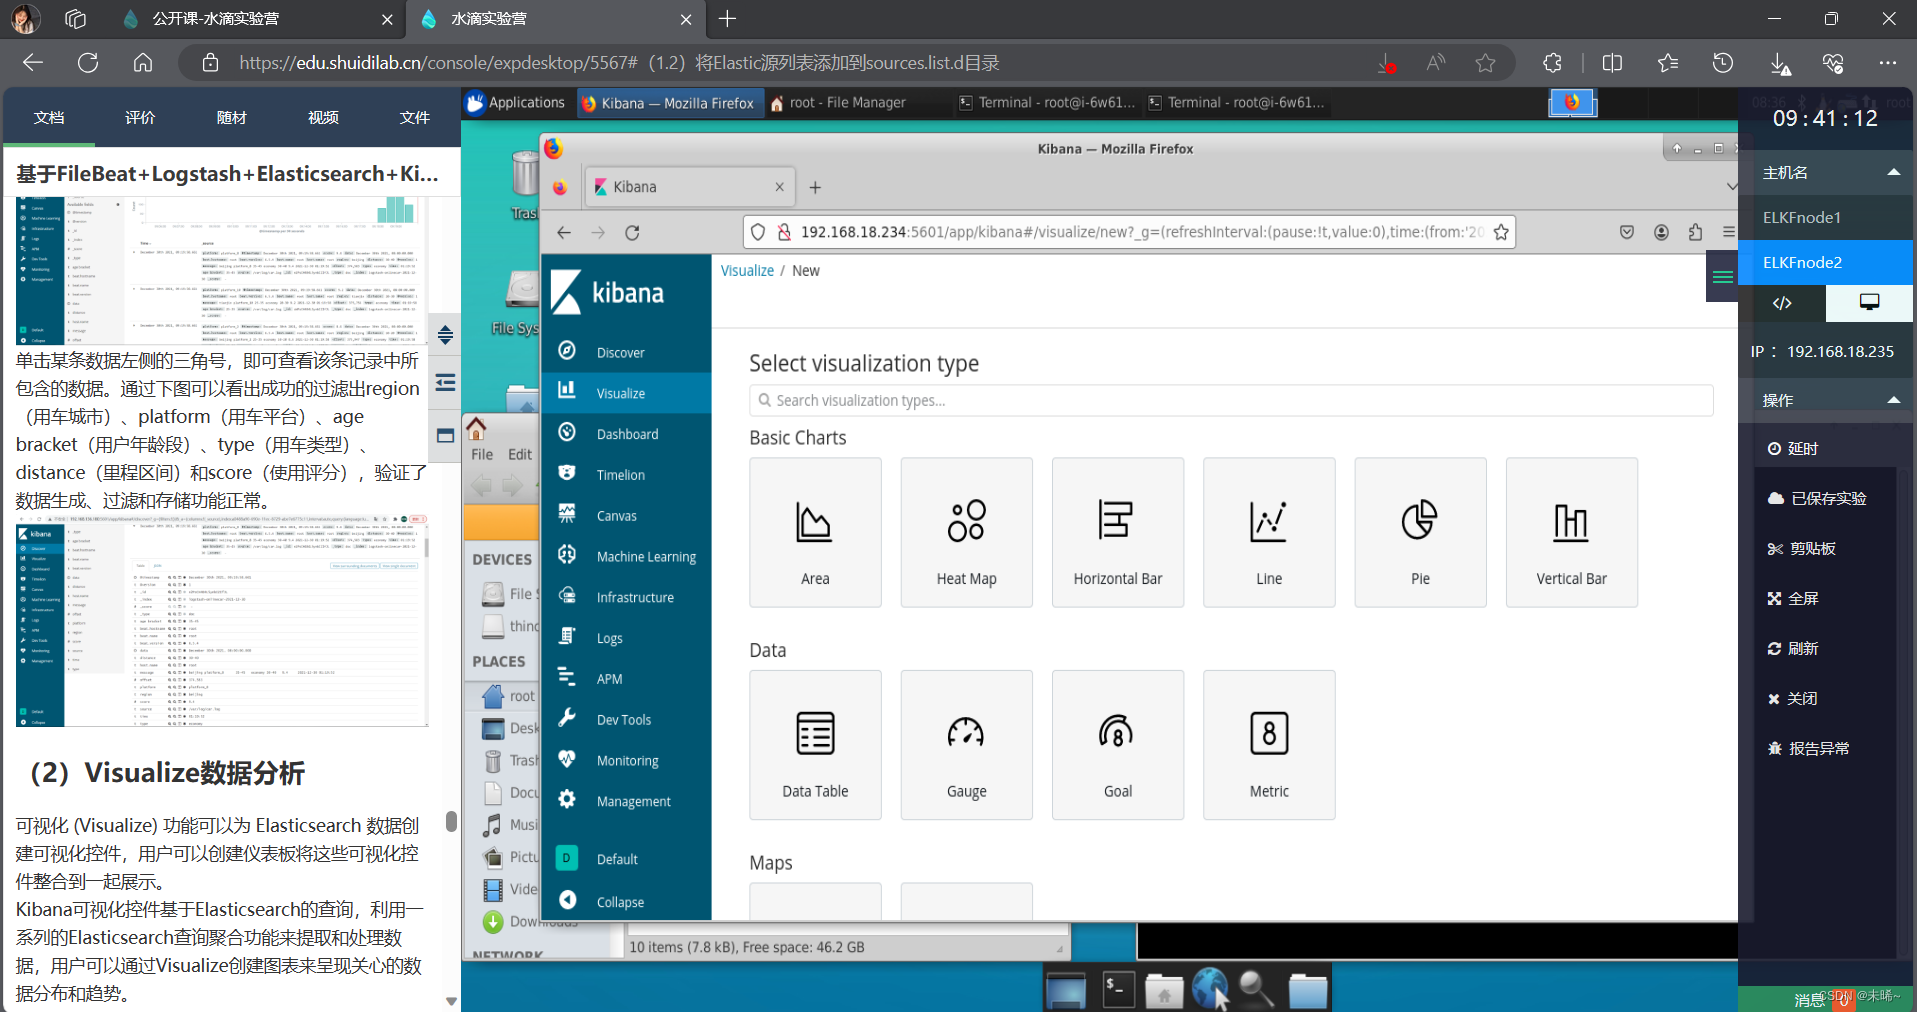The width and height of the screenshot is (1917, 1012).
Task: Select the Goal visualization
Action: [1118, 745]
